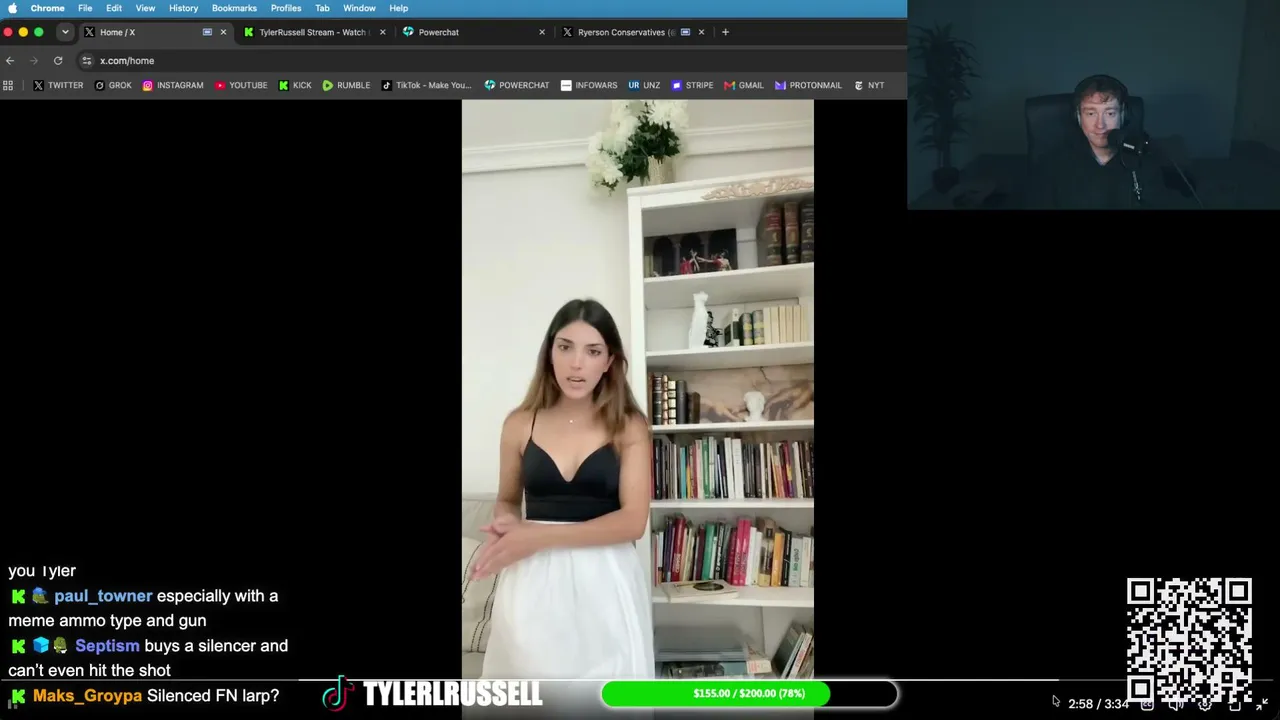Toggle media indicator on Ryerson Conservatives tab
Viewport: 1280px width, 720px height.
(x=685, y=32)
